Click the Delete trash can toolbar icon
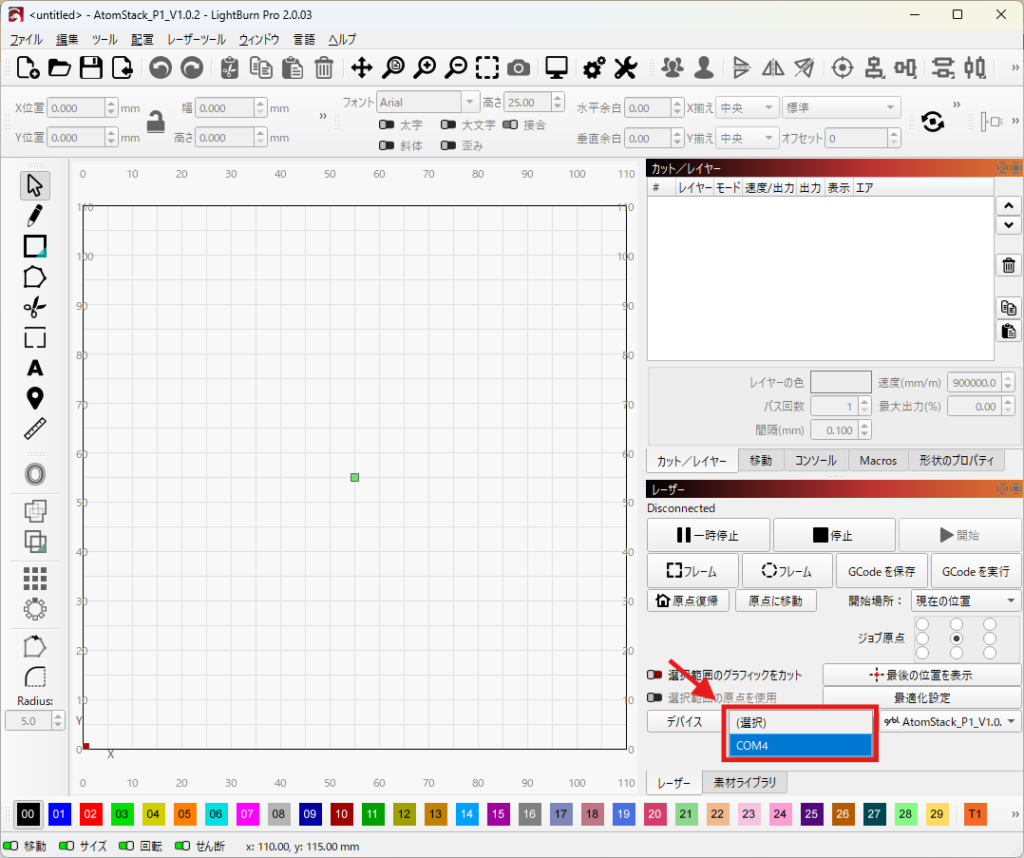1024x858 pixels. [x=324, y=68]
